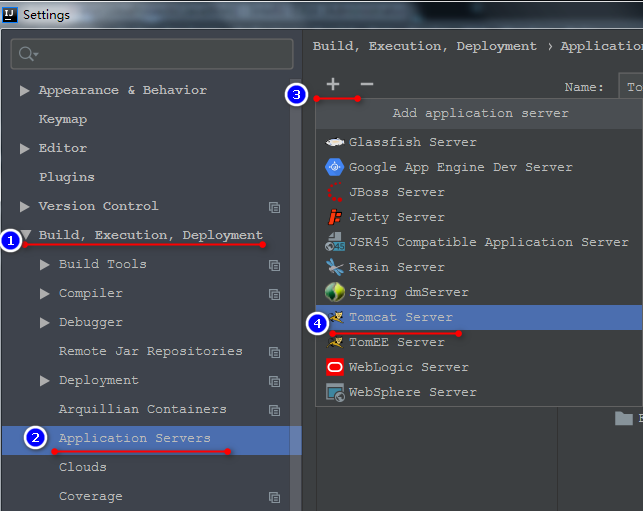Choose JSR45 Compatible Application Server
Image resolution: width=643 pixels, height=511 pixels.
[x=479, y=242]
